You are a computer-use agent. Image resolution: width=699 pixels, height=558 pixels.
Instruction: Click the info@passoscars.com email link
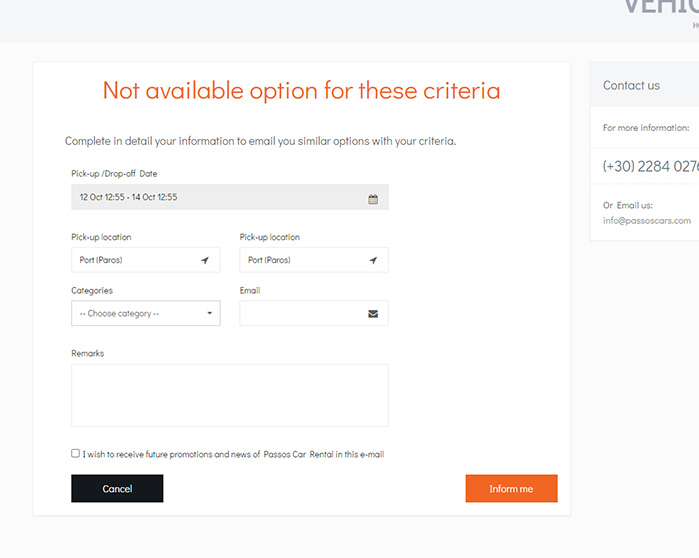point(647,220)
